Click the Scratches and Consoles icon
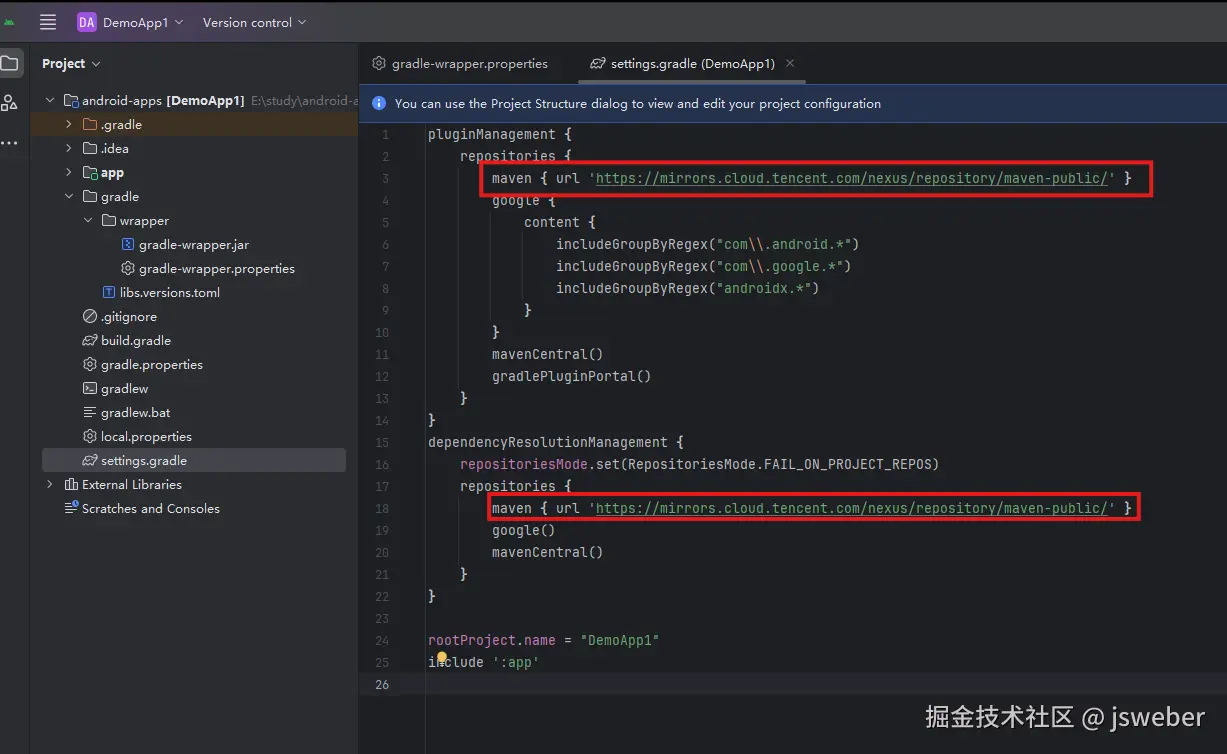Screen dimensions: 1227x754 [71, 508]
